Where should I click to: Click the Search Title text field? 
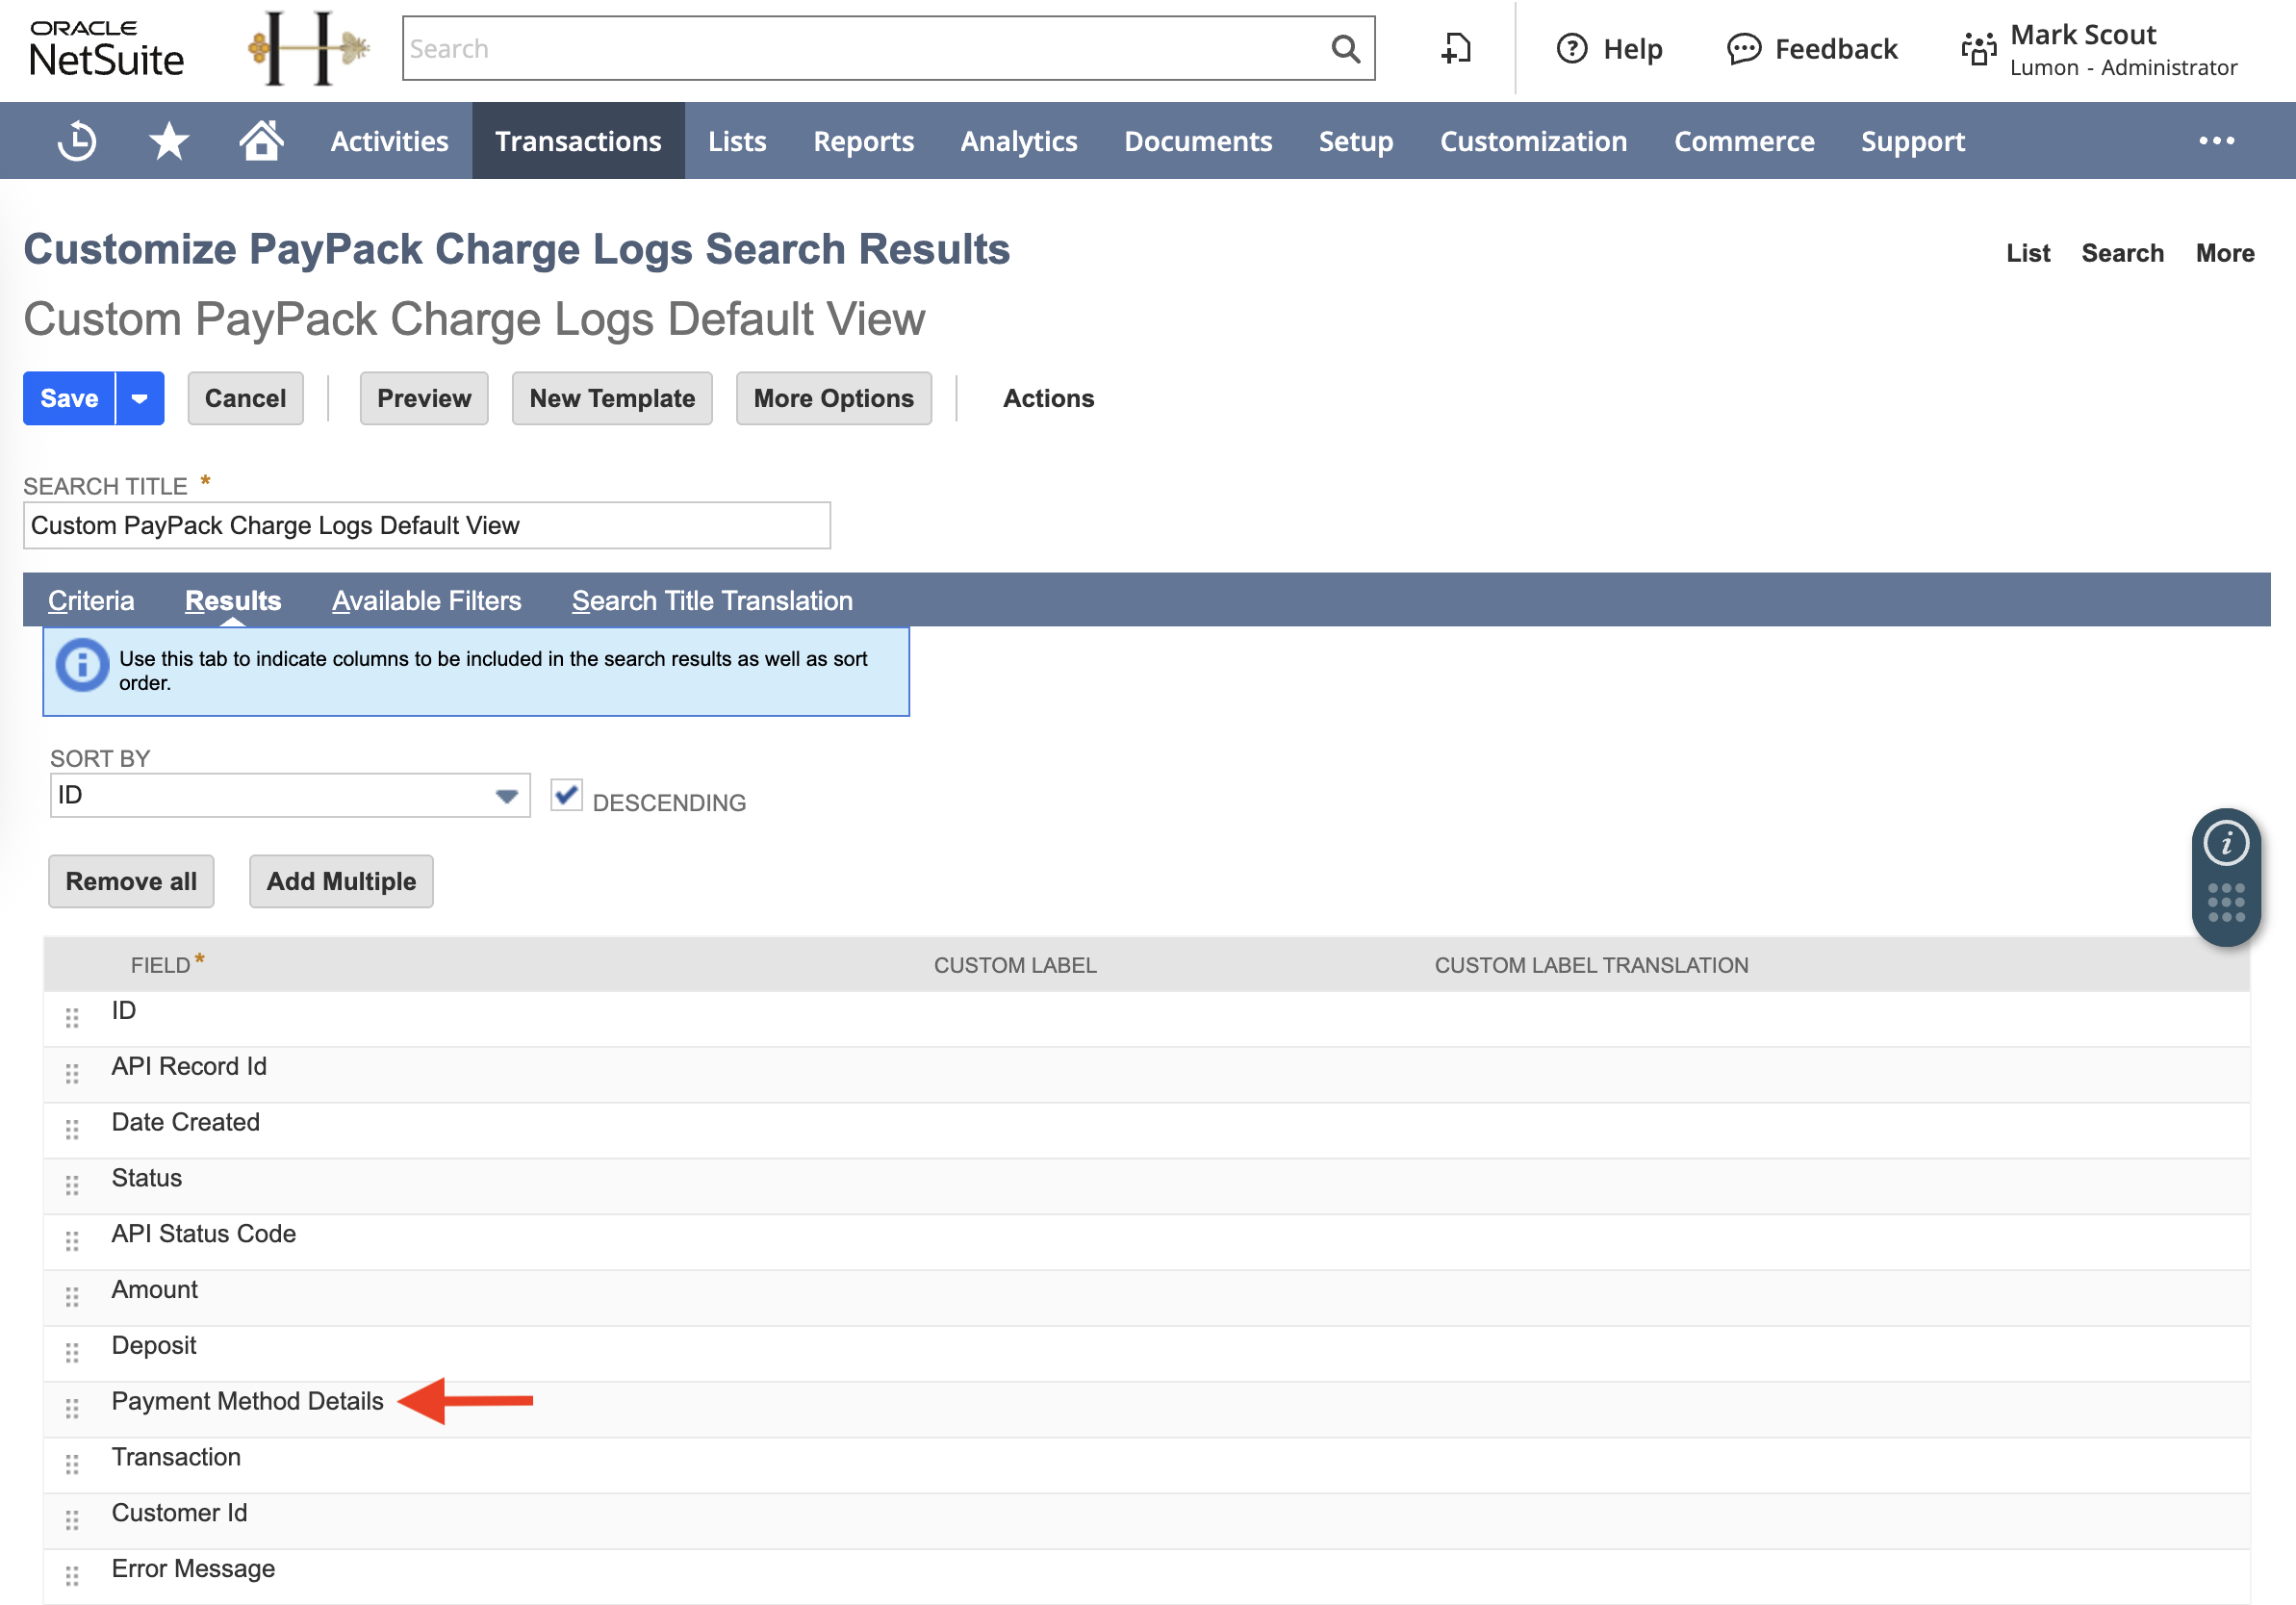pyautogui.click(x=426, y=525)
